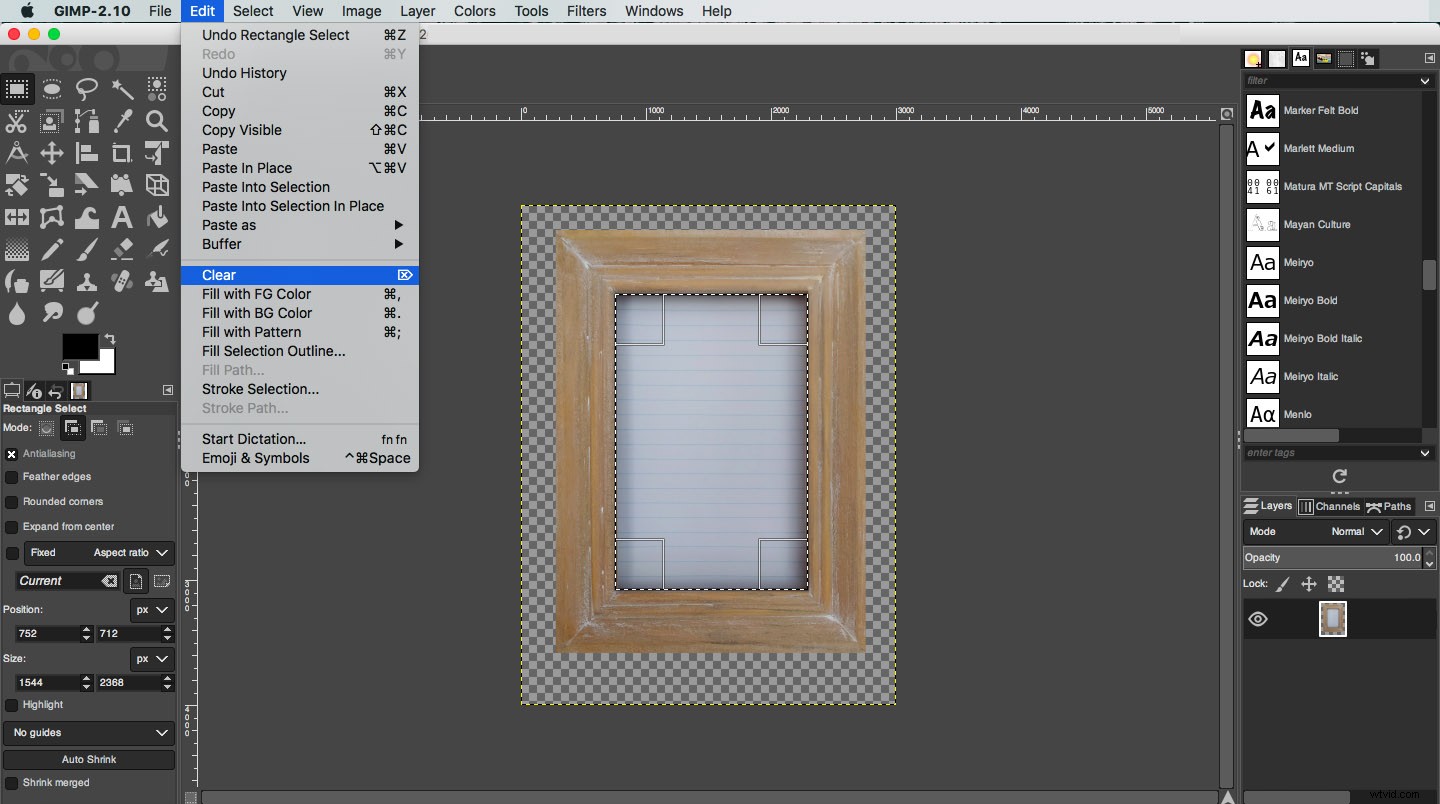Open the Aspect ratio dropdown
This screenshot has width=1440, height=804.
point(131,553)
